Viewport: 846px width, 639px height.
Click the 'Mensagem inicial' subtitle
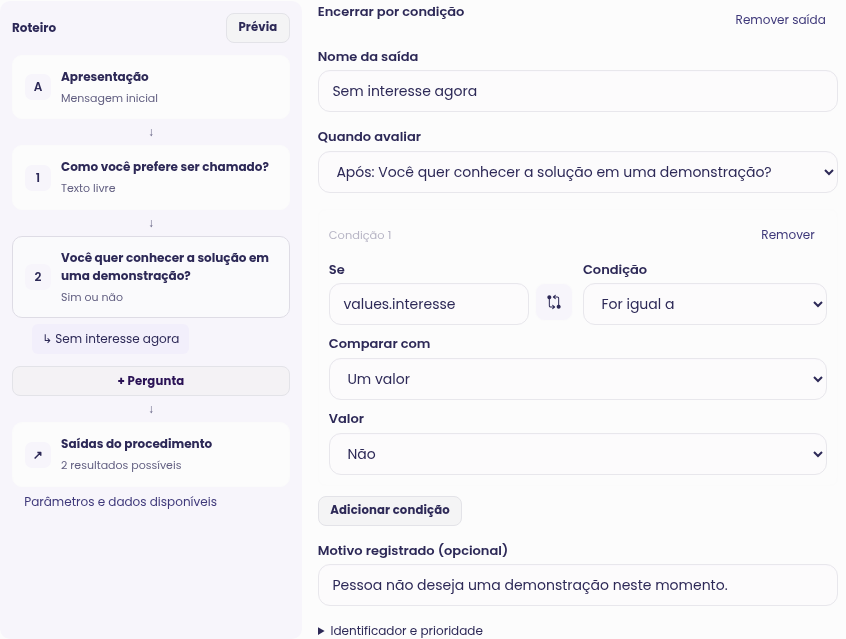click(x=110, y=98)
